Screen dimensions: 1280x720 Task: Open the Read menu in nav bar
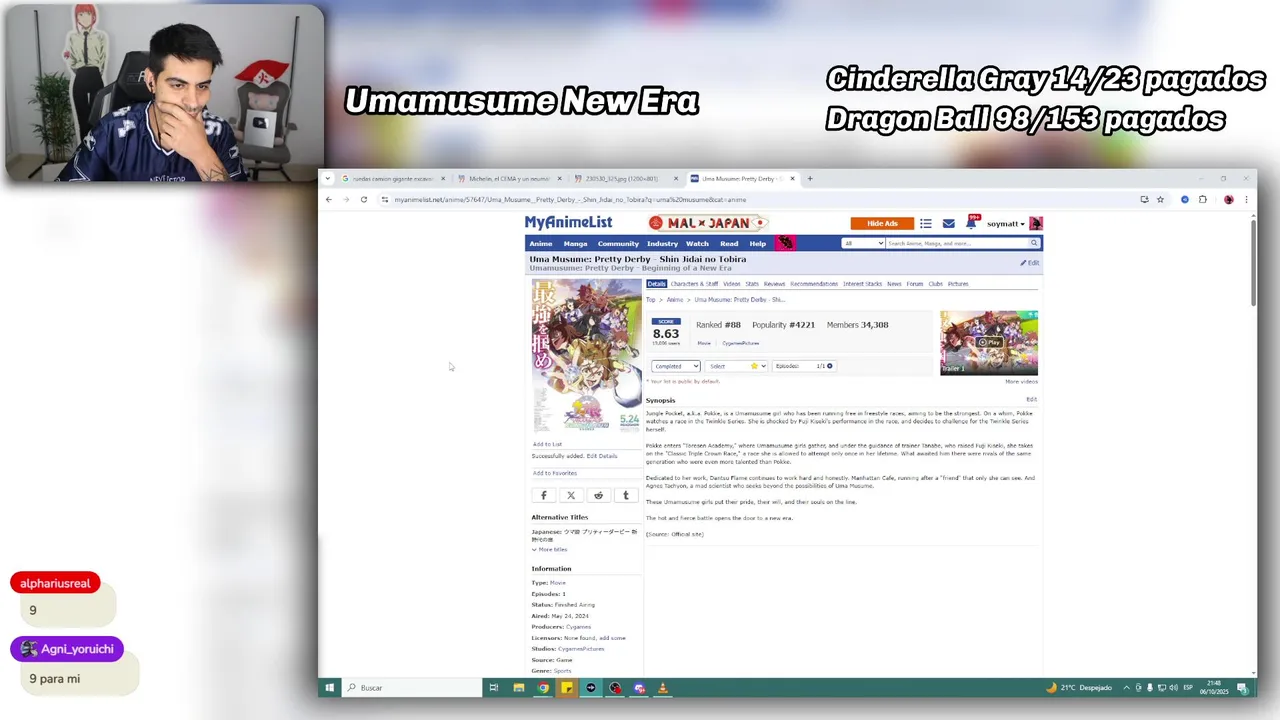click(729, 244)
